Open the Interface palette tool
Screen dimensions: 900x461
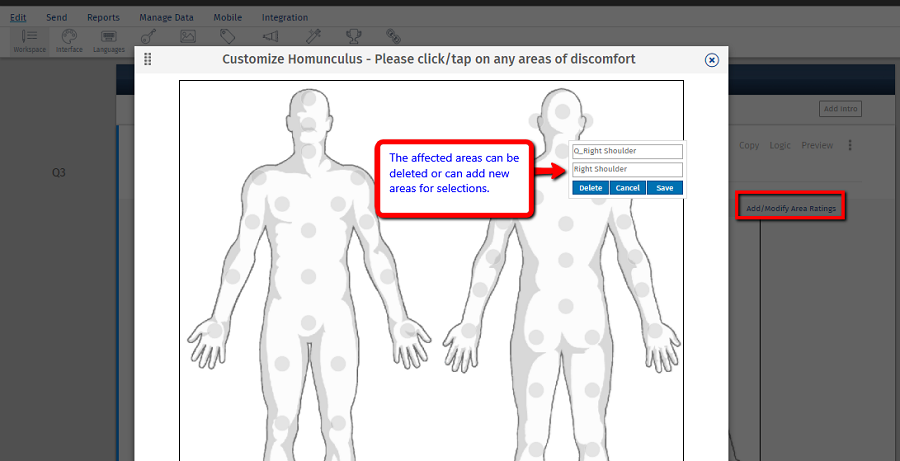pos(69,41)
